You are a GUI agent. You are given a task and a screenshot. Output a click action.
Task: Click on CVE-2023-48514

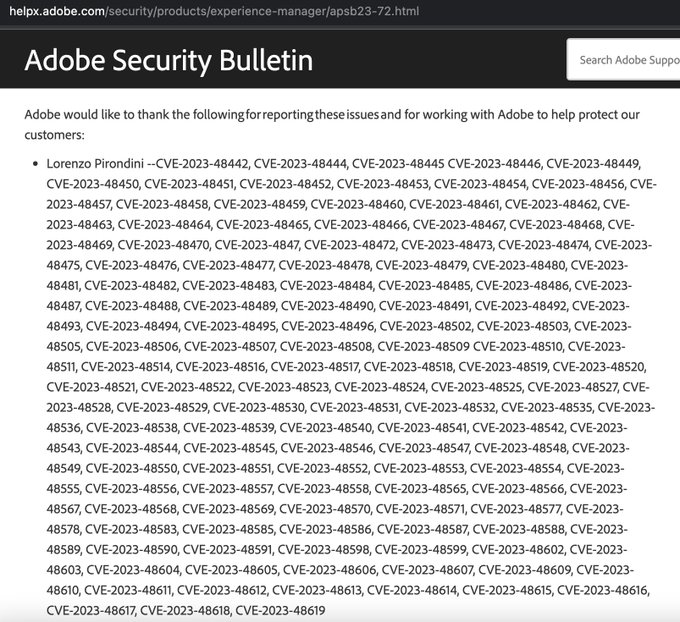click(x=126, y=367)
